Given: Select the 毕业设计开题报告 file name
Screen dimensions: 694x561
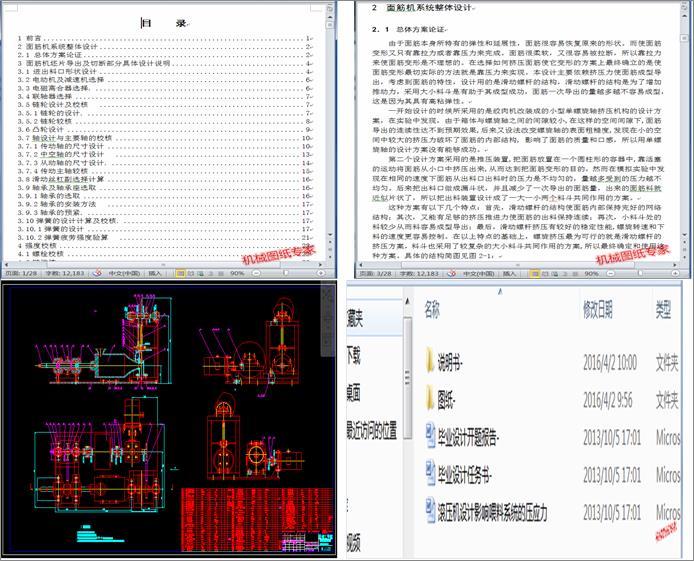Looking at the screenshot, I should click(x=468, y=438).
